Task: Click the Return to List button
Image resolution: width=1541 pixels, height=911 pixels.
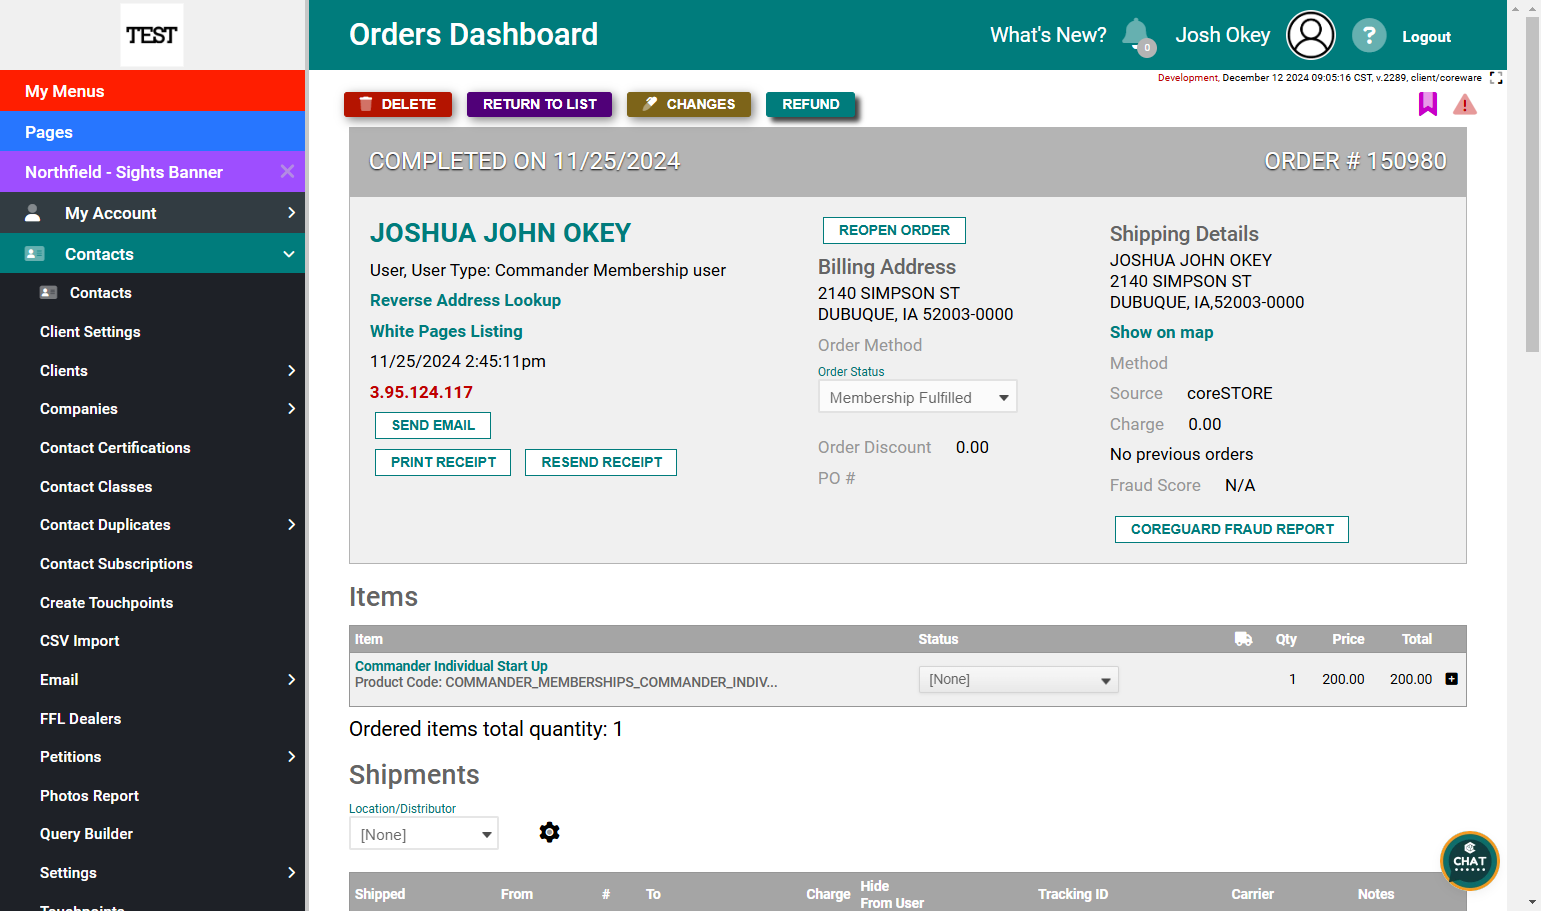Action: pyautogui.click(x=539, y=104)
